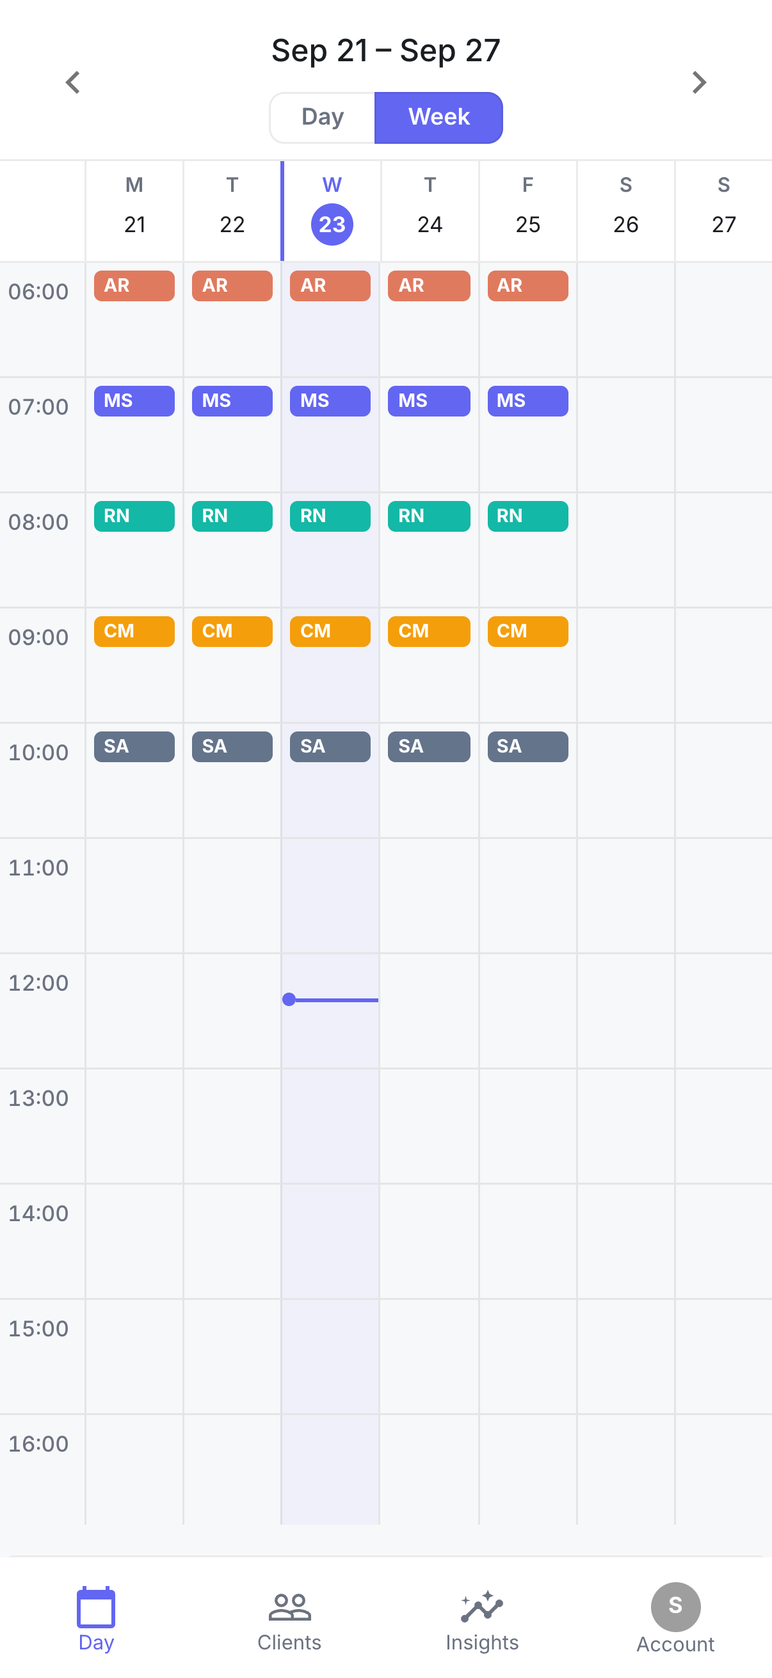
Task: Open SA appointment on Tuesday 22
Action: tap(232, 747)
